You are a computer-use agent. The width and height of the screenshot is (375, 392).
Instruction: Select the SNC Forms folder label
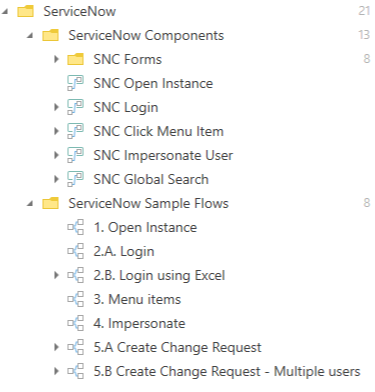pyautogui.click(x=128, y=59)
